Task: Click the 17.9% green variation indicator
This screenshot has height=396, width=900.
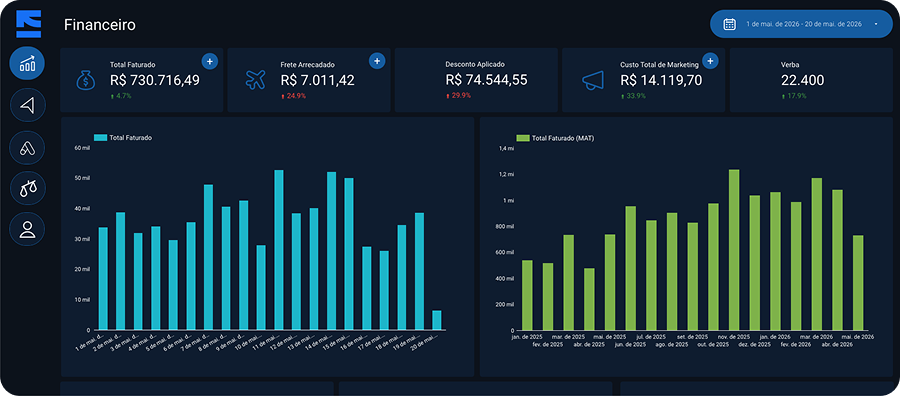Action: (x=794, y=96)
